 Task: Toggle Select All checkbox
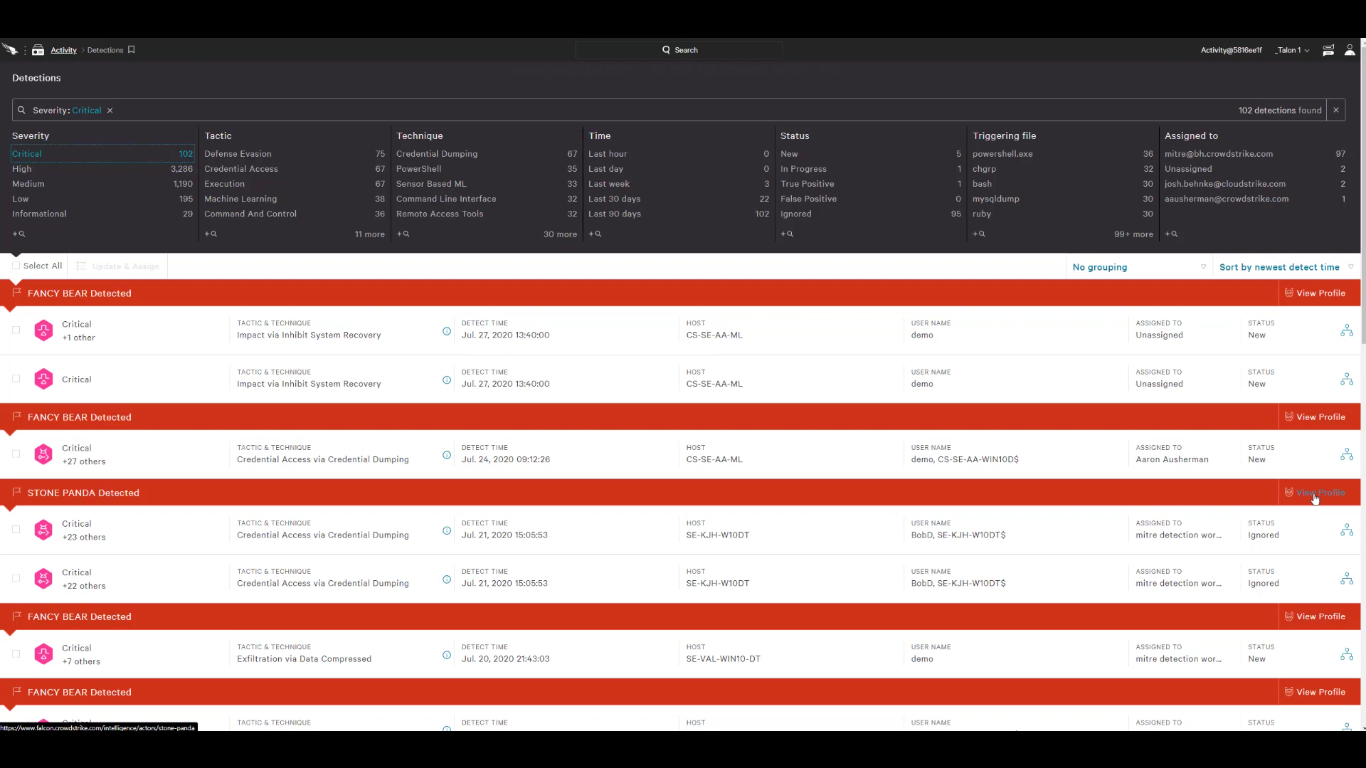tap(16, 266)
